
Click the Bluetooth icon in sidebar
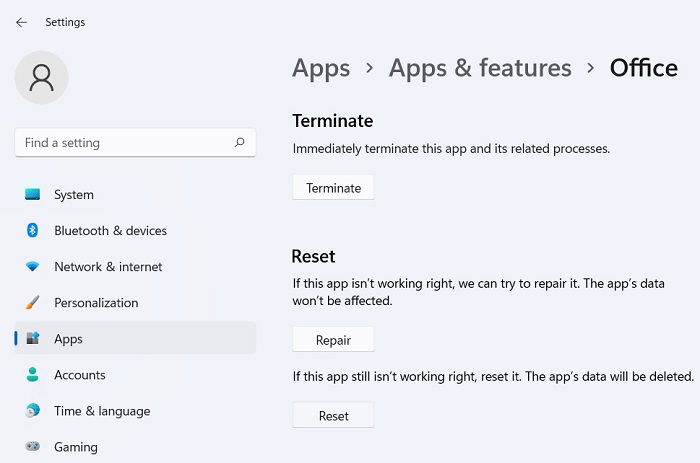click(x=33, y=231)
